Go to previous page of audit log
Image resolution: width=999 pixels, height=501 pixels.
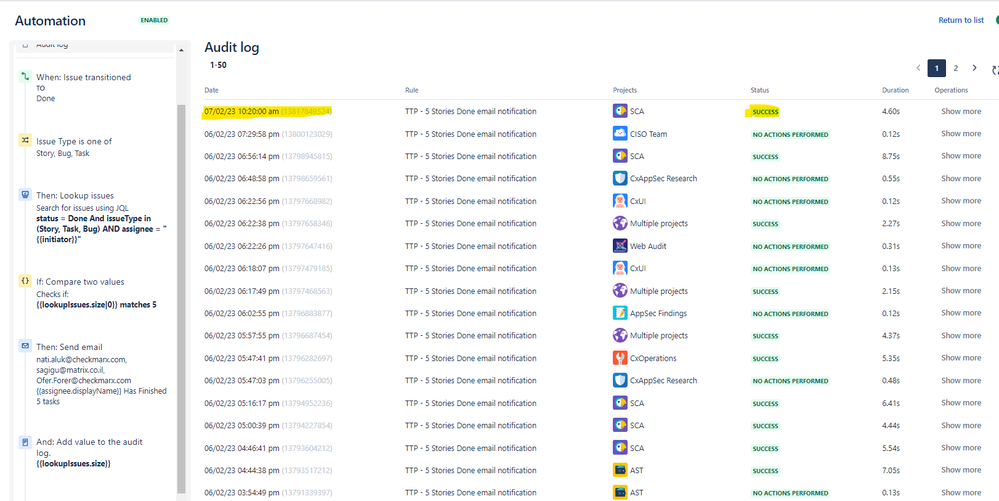(x=918, y=68)
